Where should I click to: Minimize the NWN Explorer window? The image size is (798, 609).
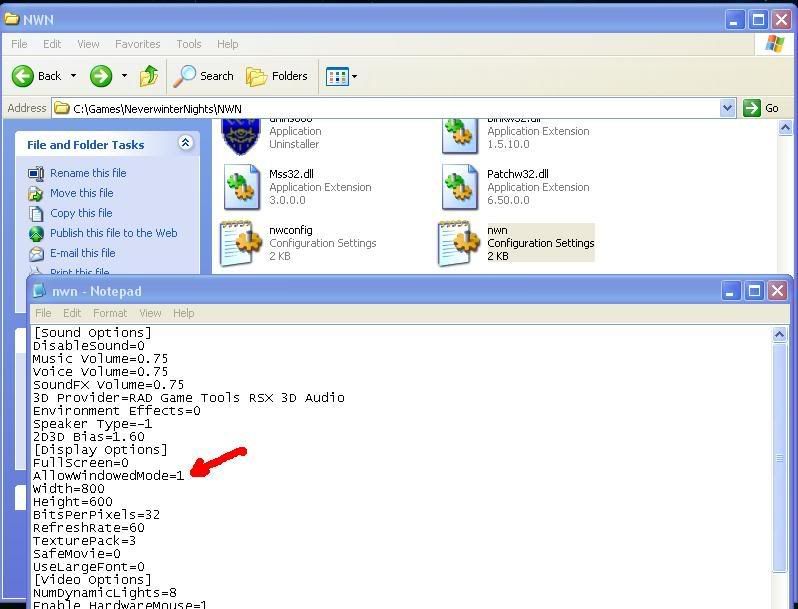point(734,20)
